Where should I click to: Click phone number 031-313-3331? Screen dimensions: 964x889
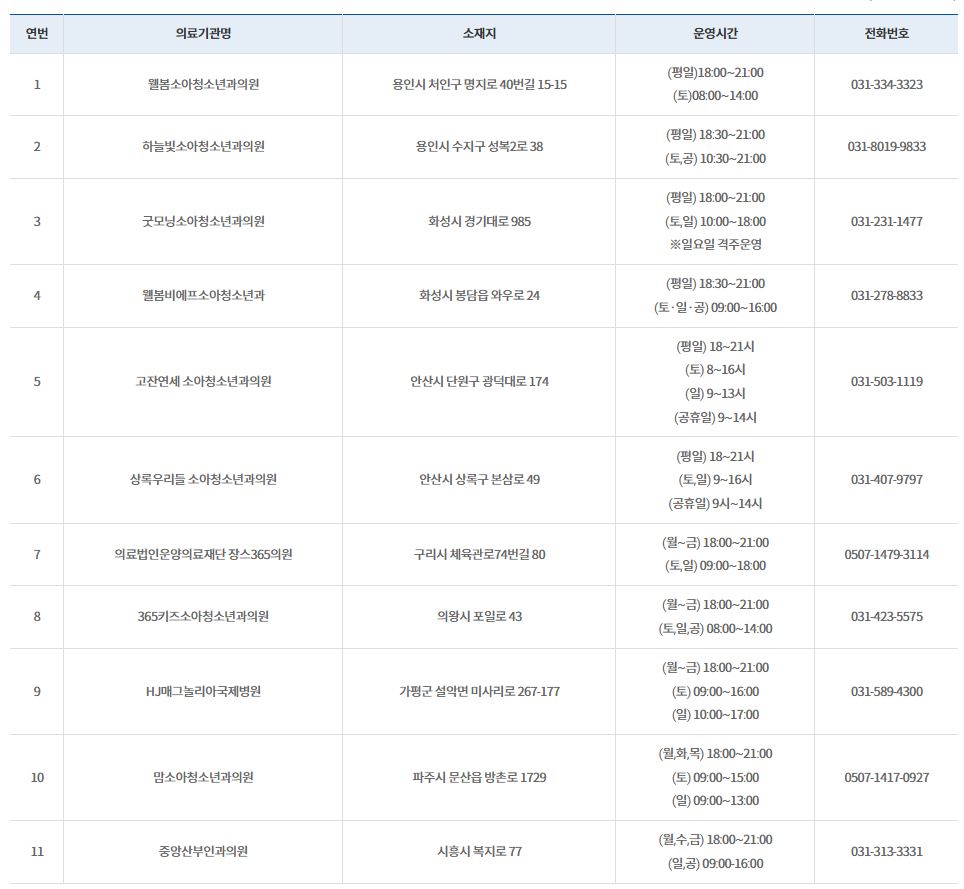point(887,851)
